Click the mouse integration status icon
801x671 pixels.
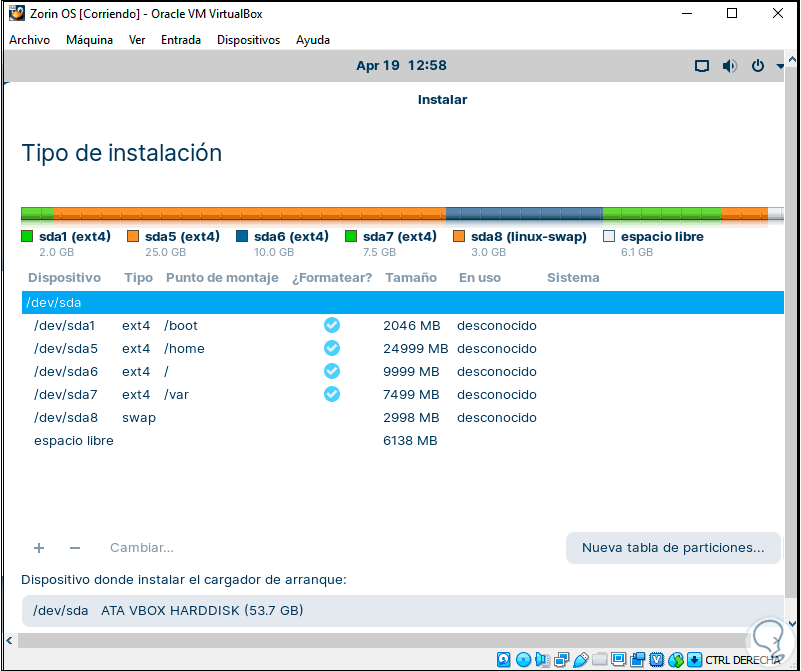pos(676,660)
